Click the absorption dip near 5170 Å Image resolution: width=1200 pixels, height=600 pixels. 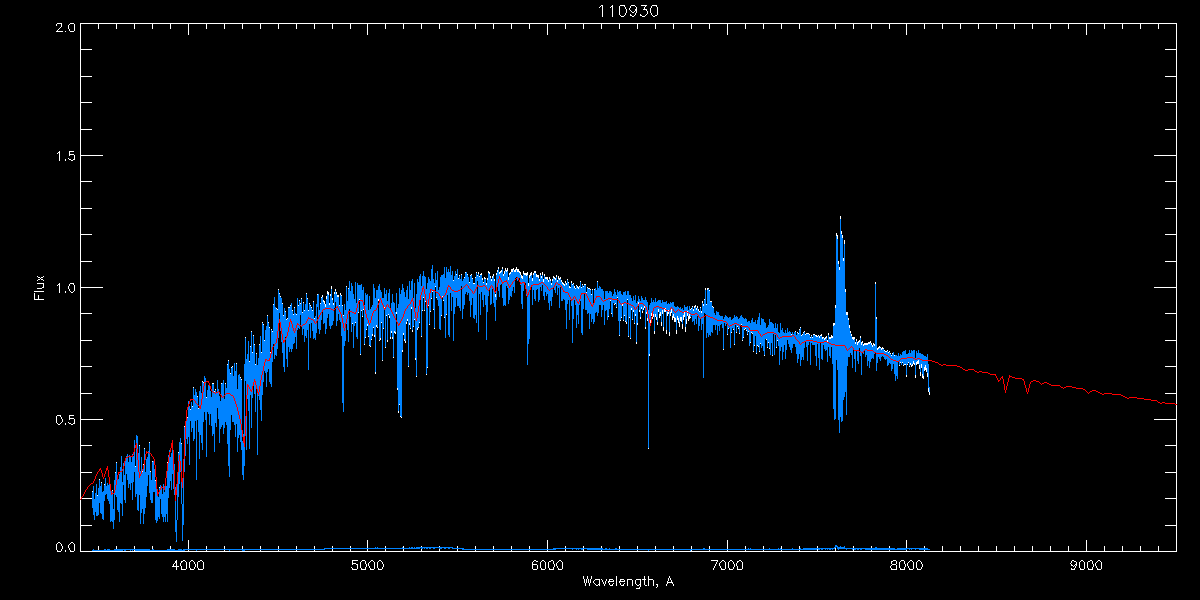(x=400, y=370)
